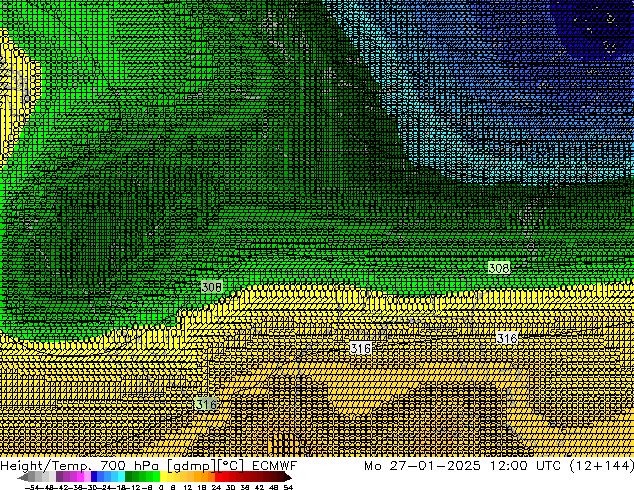The width and height of the screenshot is (634, 490).
Task: Click the '(12+144)' forecast hour text
Action: (x=601, y=466)
